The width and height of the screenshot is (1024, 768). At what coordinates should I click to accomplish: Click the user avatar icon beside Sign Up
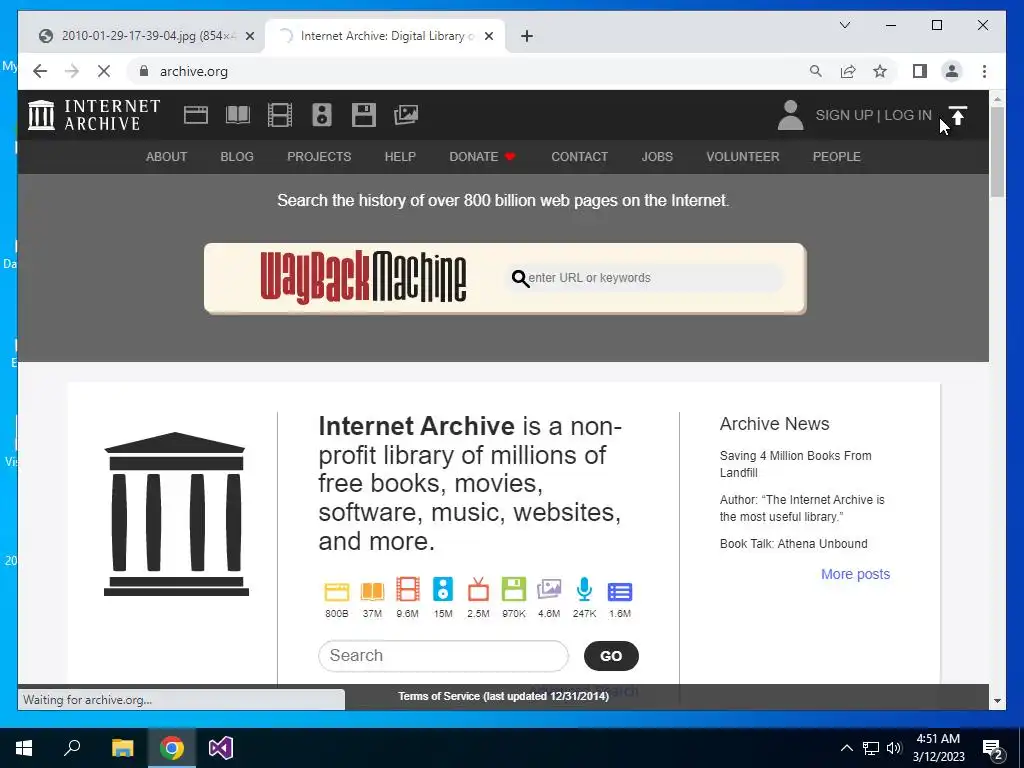click(x=790, y=115)
